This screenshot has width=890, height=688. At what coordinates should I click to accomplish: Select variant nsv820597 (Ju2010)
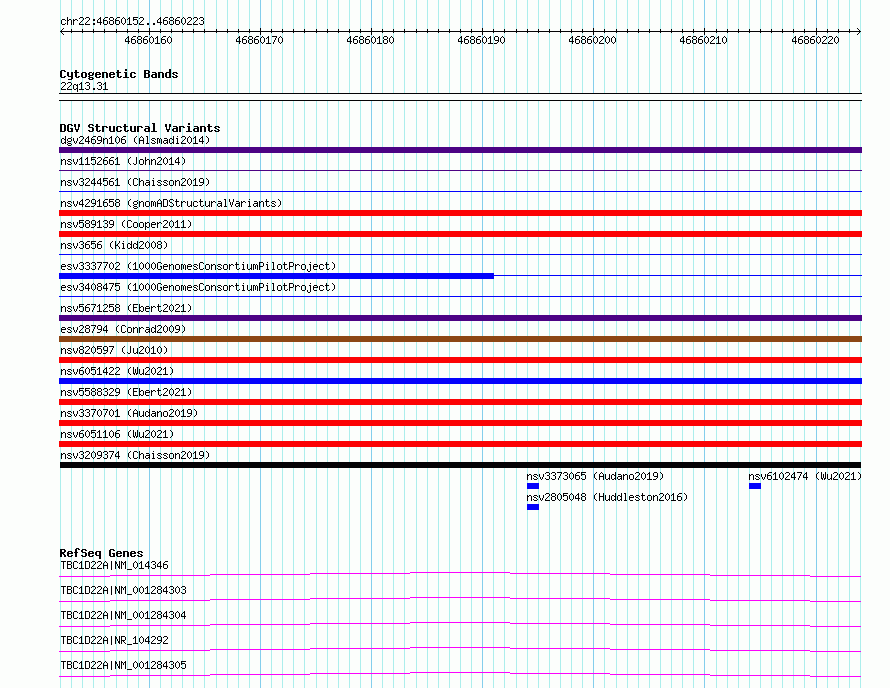tap(114, 350)
